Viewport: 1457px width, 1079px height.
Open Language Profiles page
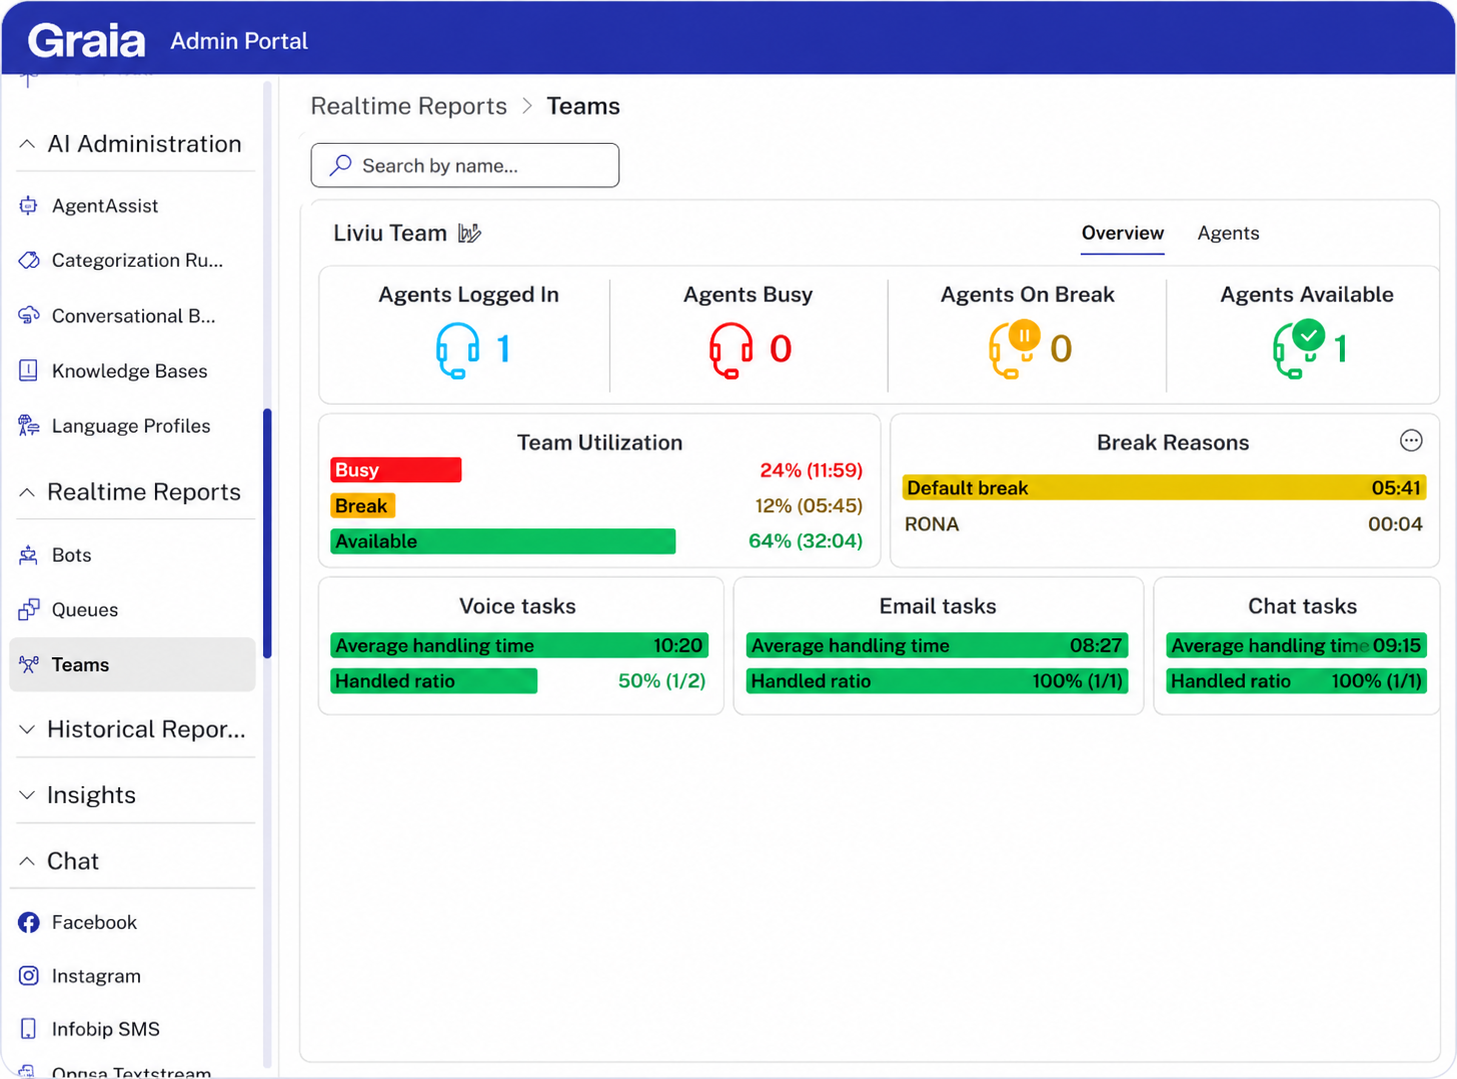131,426
